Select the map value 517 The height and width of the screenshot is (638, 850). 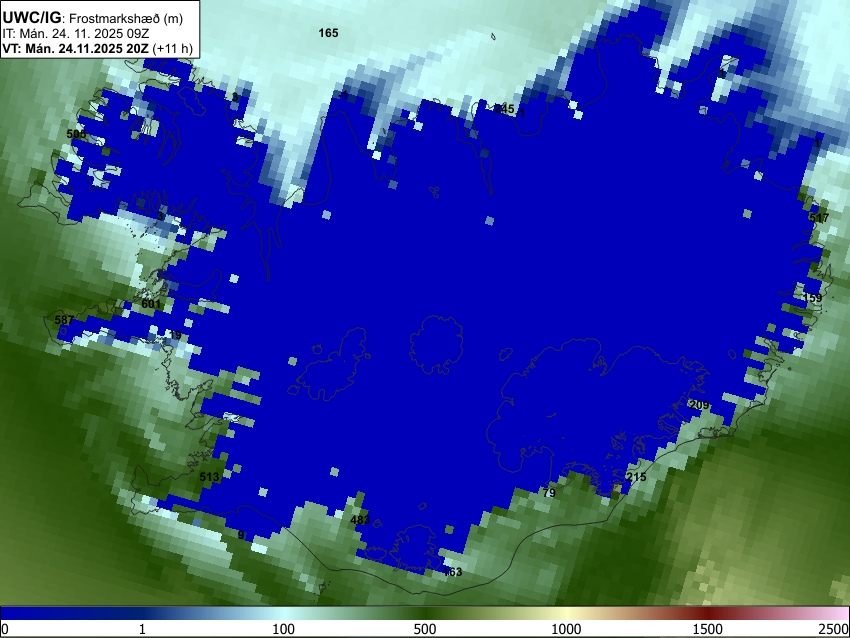click(x=819, y=218)
